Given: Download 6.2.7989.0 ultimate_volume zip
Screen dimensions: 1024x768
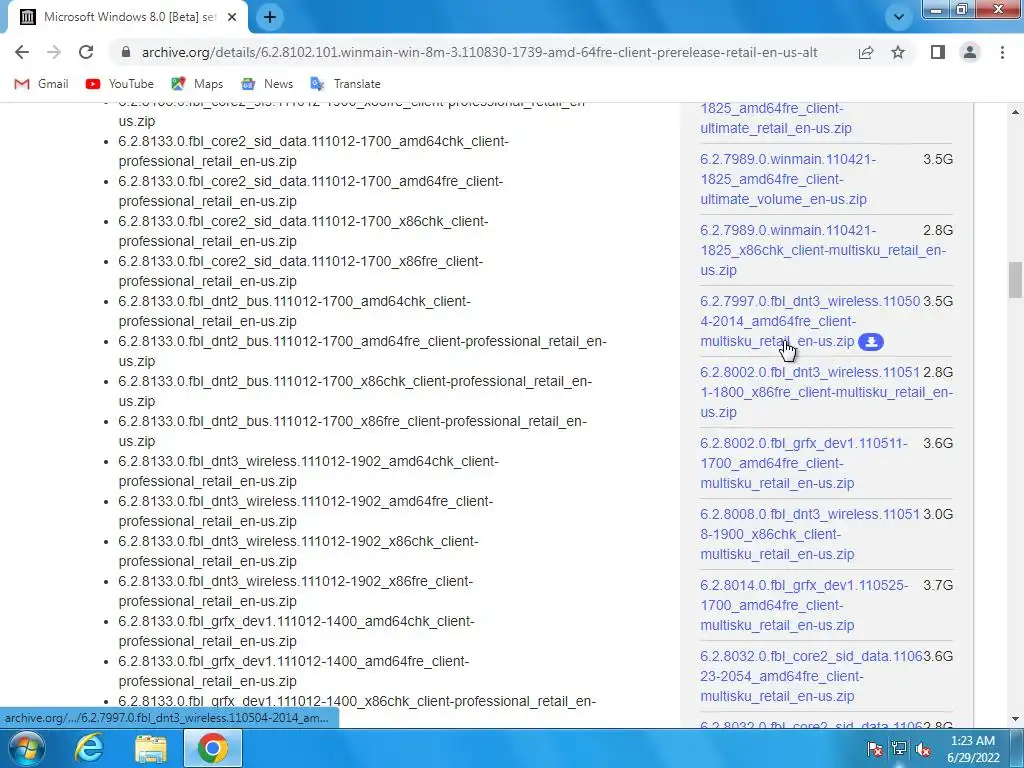Looking at the screenshot, I should point(788,179).
